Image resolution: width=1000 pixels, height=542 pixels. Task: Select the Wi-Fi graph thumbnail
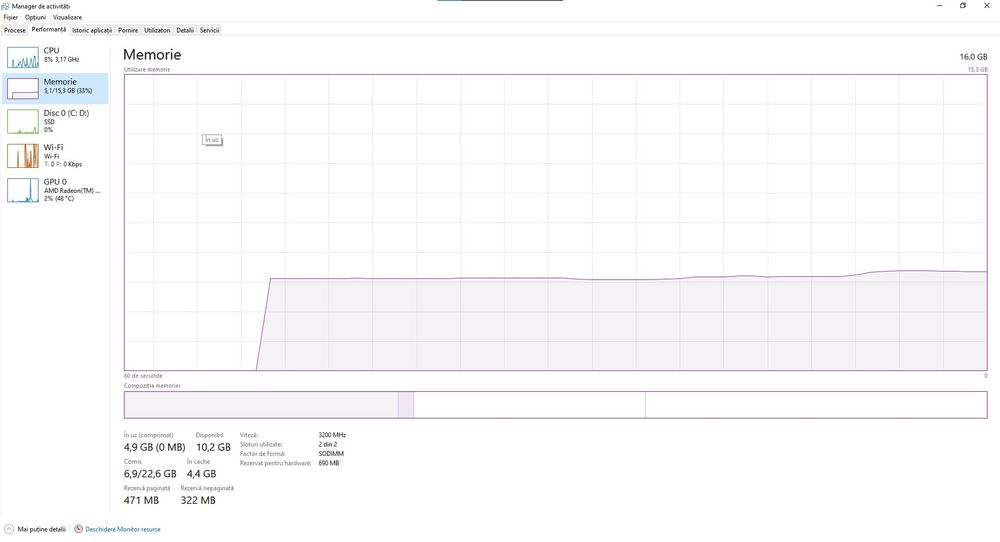tap(23, 156)
